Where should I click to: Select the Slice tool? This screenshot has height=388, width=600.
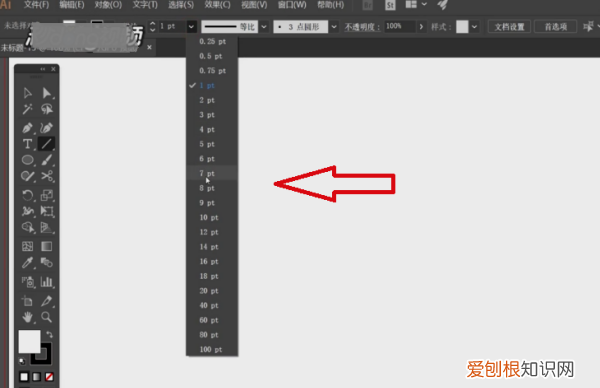coord(47,301)
